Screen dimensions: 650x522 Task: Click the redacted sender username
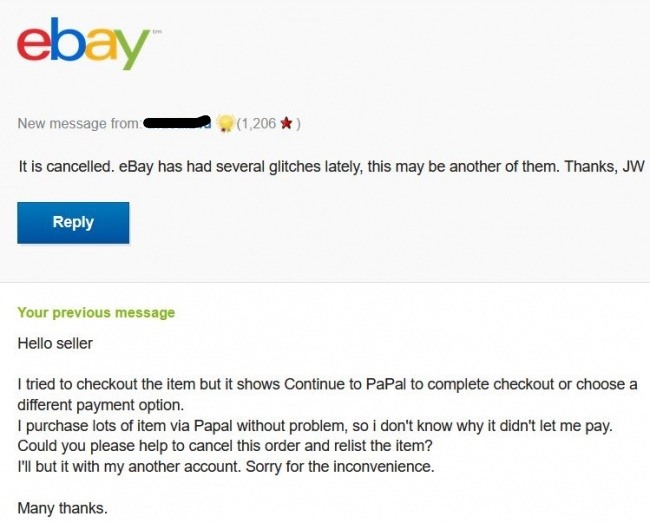tap(177, 121)
